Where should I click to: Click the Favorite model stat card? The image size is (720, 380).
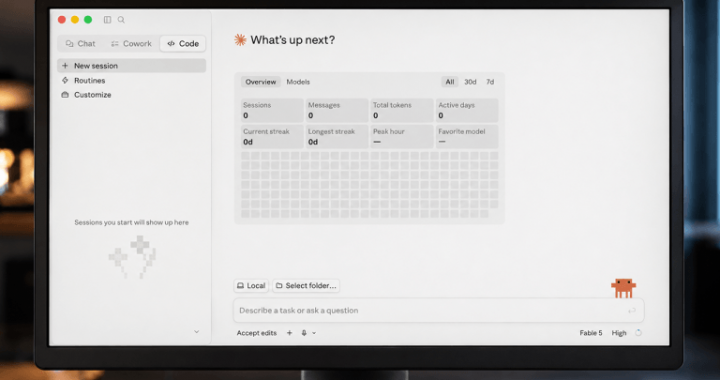point(467,136)
